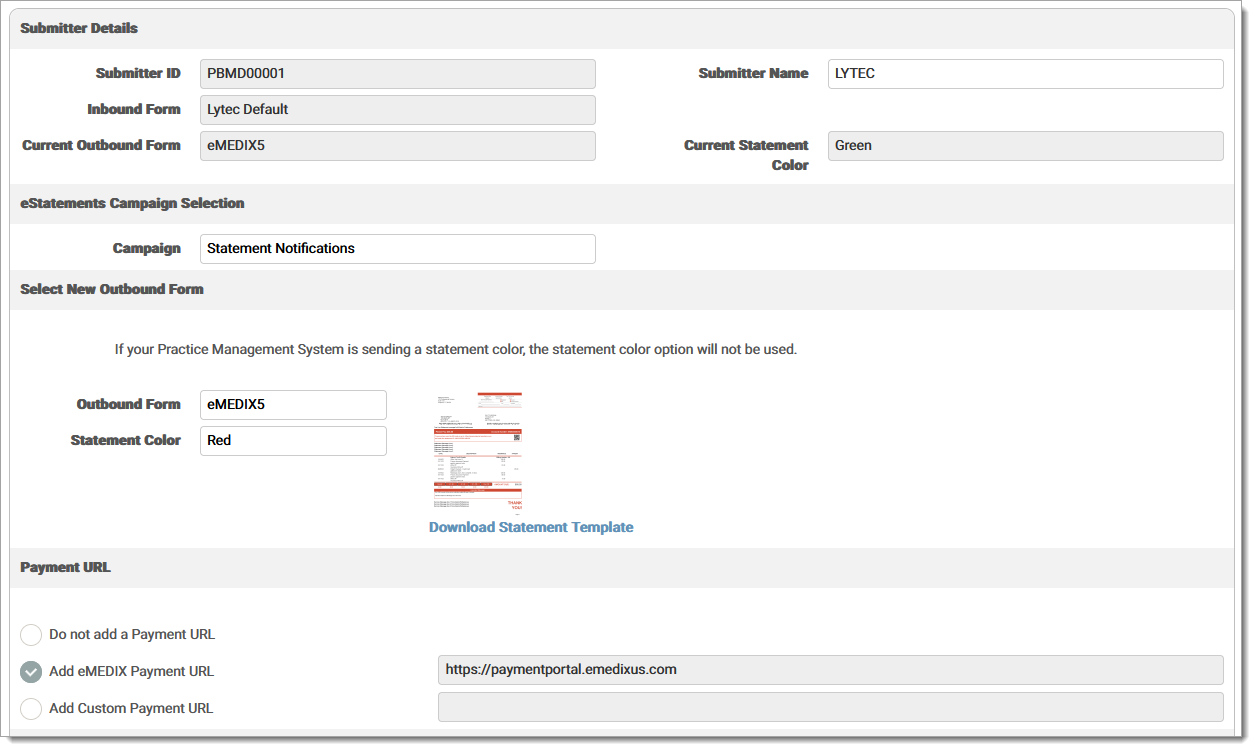Select the 'Do not add a Payment URL' option

pos(31,635)
